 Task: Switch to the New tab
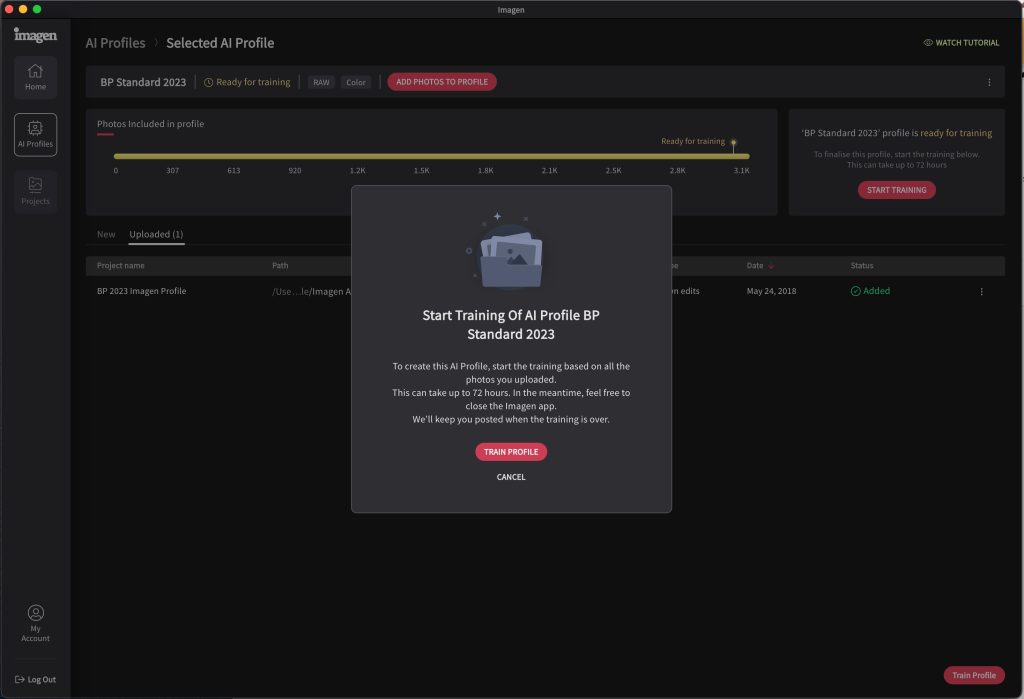(106, 234)
